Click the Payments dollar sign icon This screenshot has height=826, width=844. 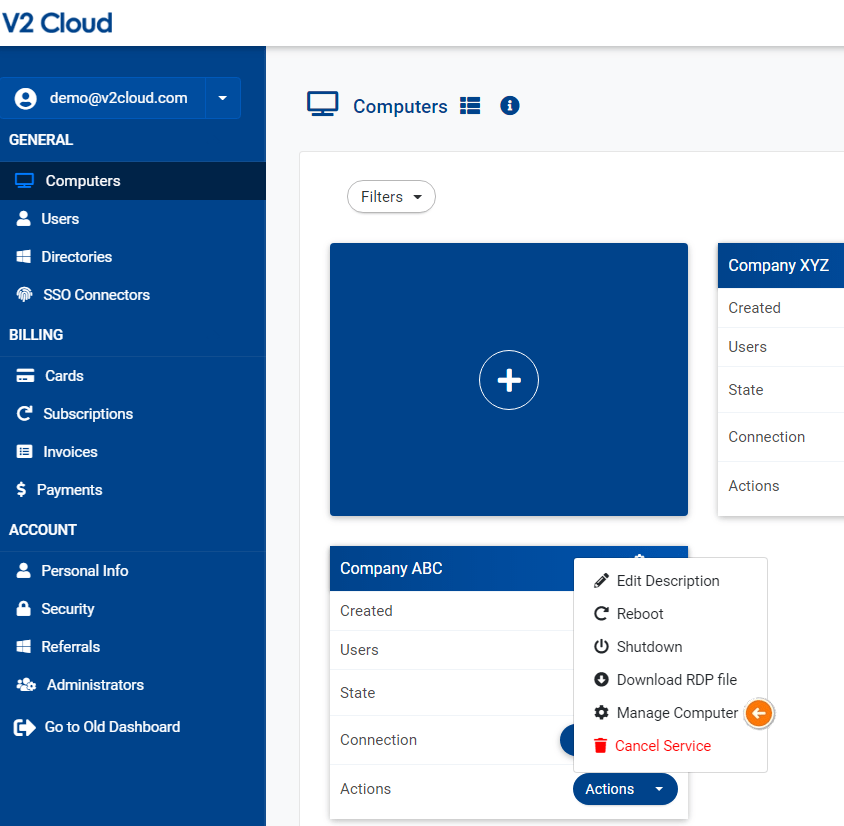(21, 489)
